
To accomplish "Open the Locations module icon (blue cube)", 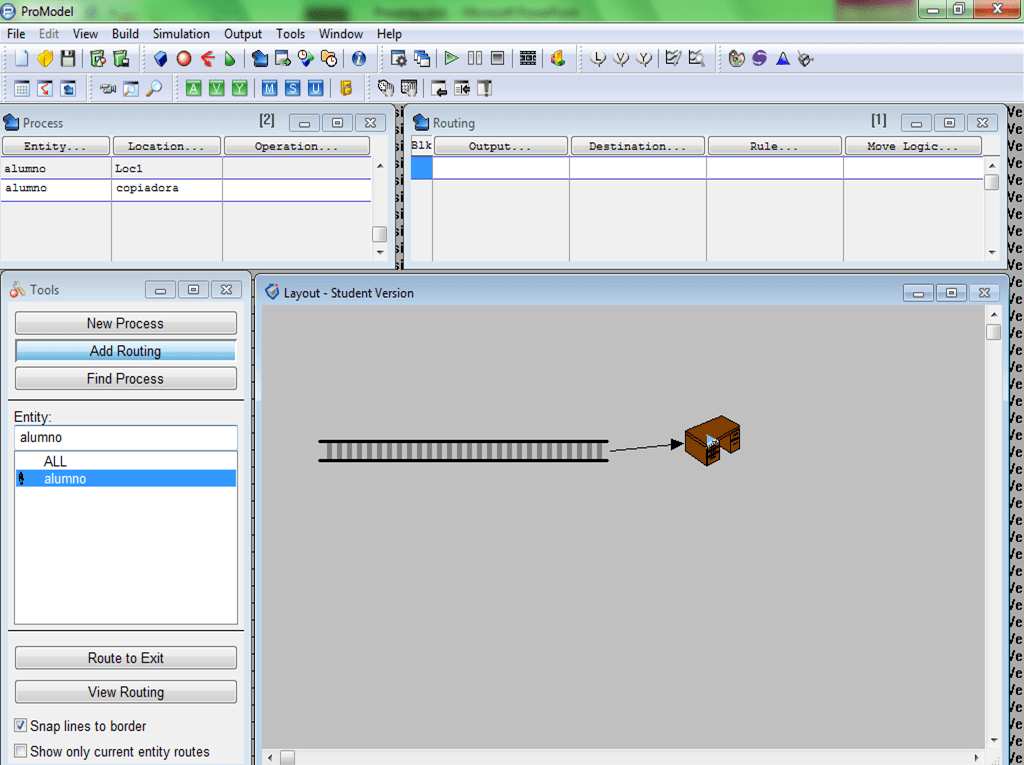I will [160, 59].
